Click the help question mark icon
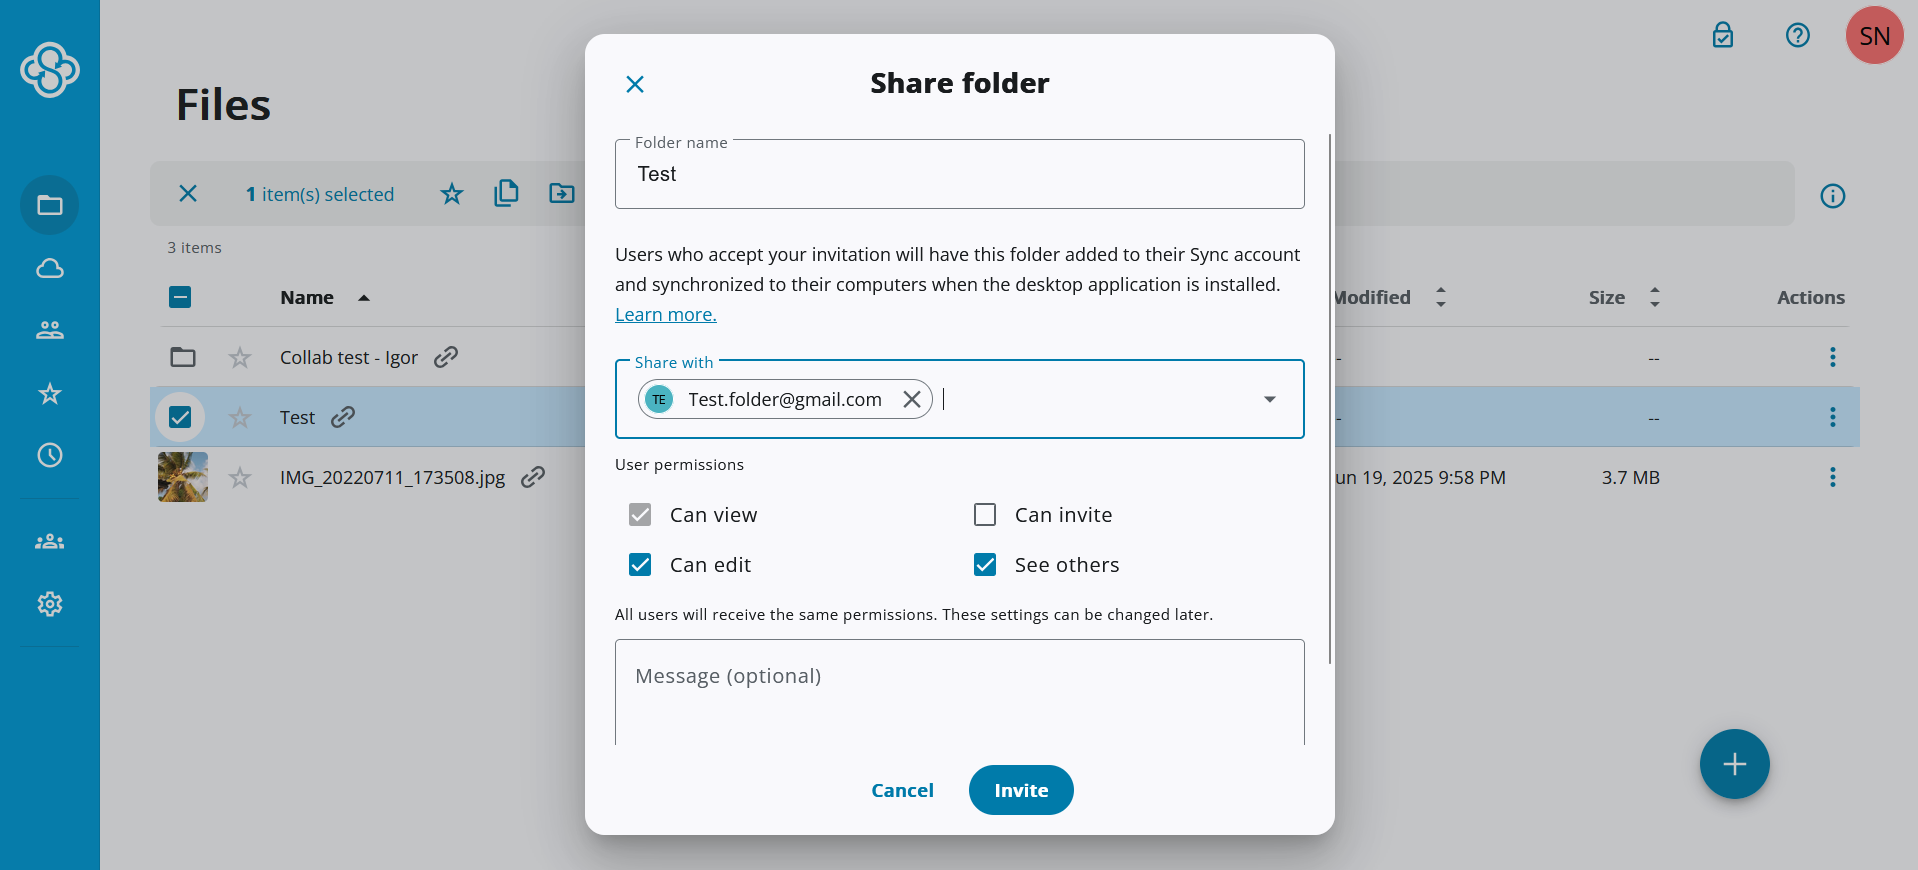The height and width of the screenshot is (870, 1918). pyautogui.click(x=1797, y=36)
